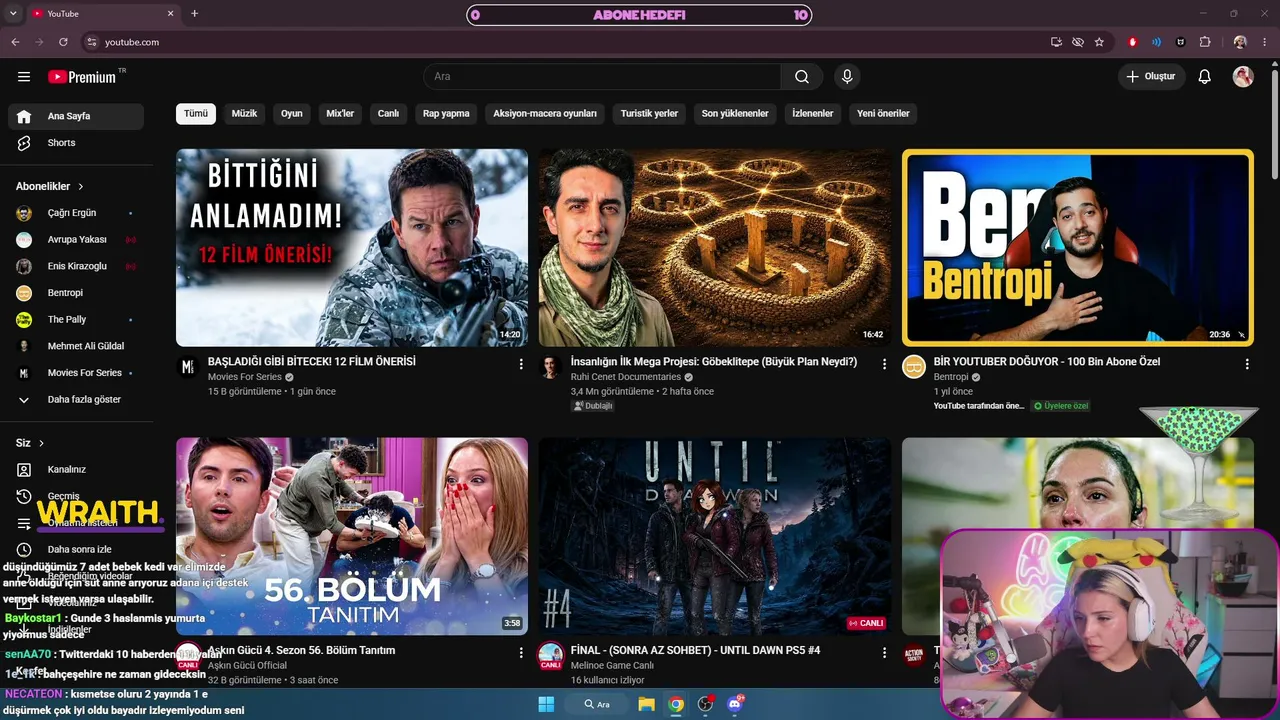Open options for the Until Dawn PS5 stream

884,652
